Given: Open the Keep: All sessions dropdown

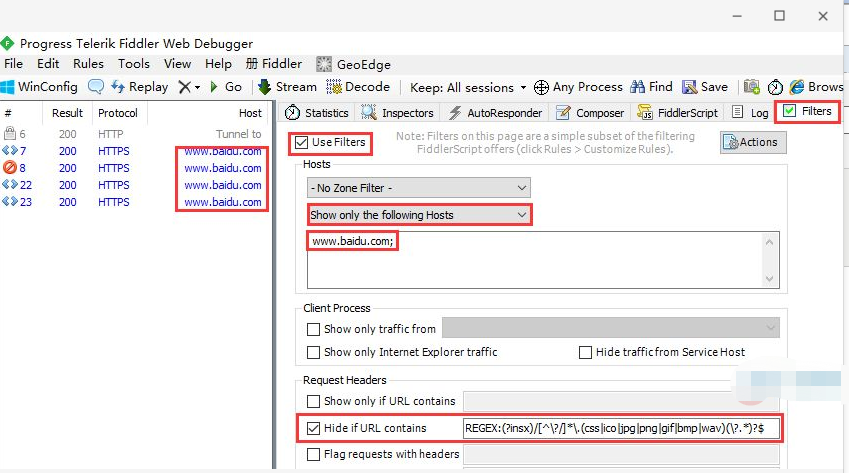Looking at the screenshot, I should point(468,87).
